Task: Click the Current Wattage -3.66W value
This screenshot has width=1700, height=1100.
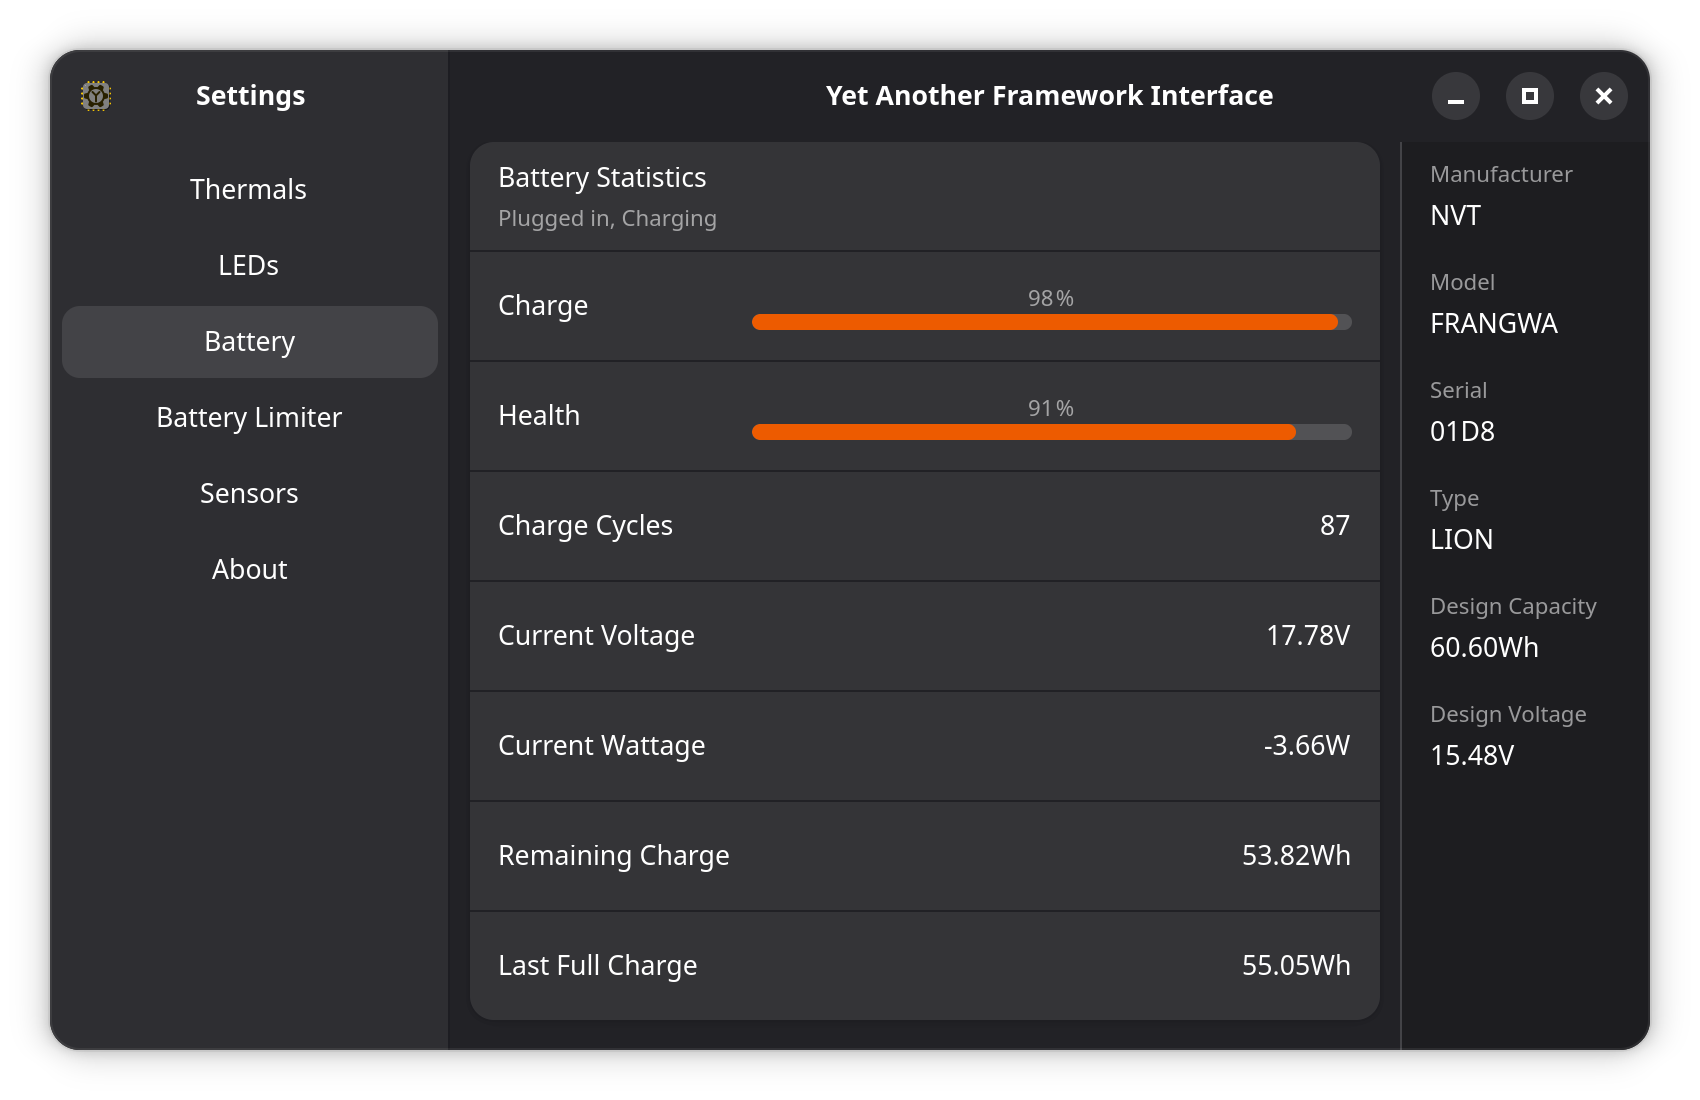Action: pos(1307,745)
